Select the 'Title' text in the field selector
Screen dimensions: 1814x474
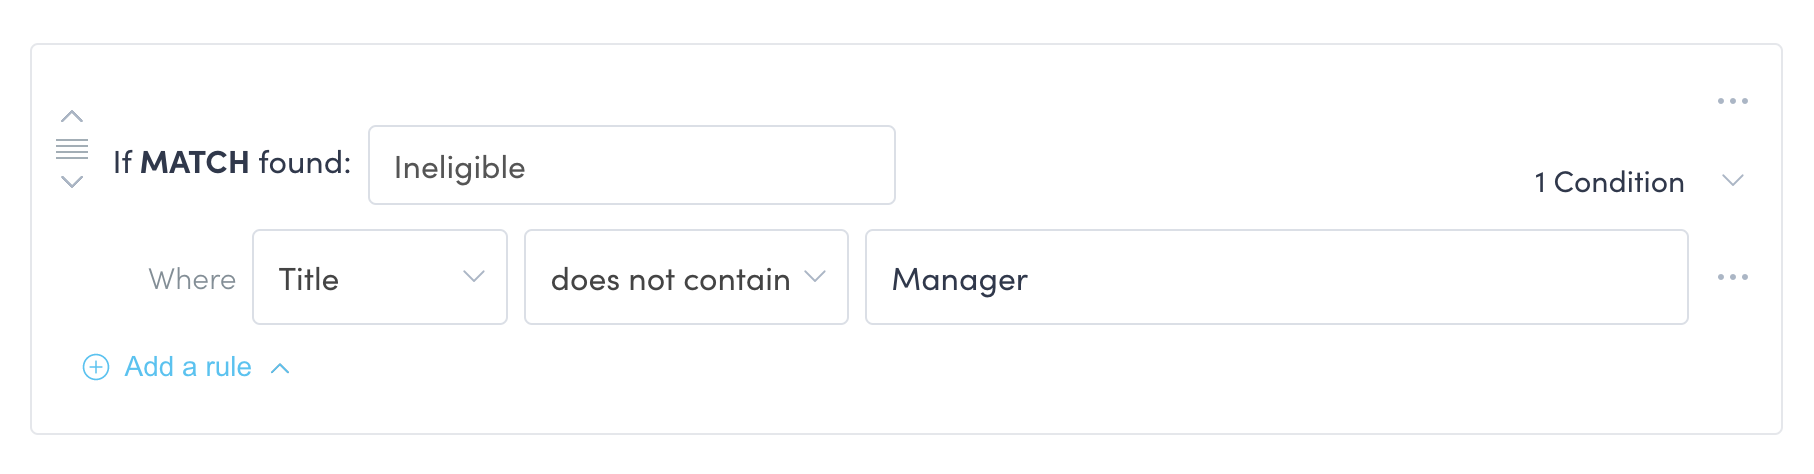309,279
